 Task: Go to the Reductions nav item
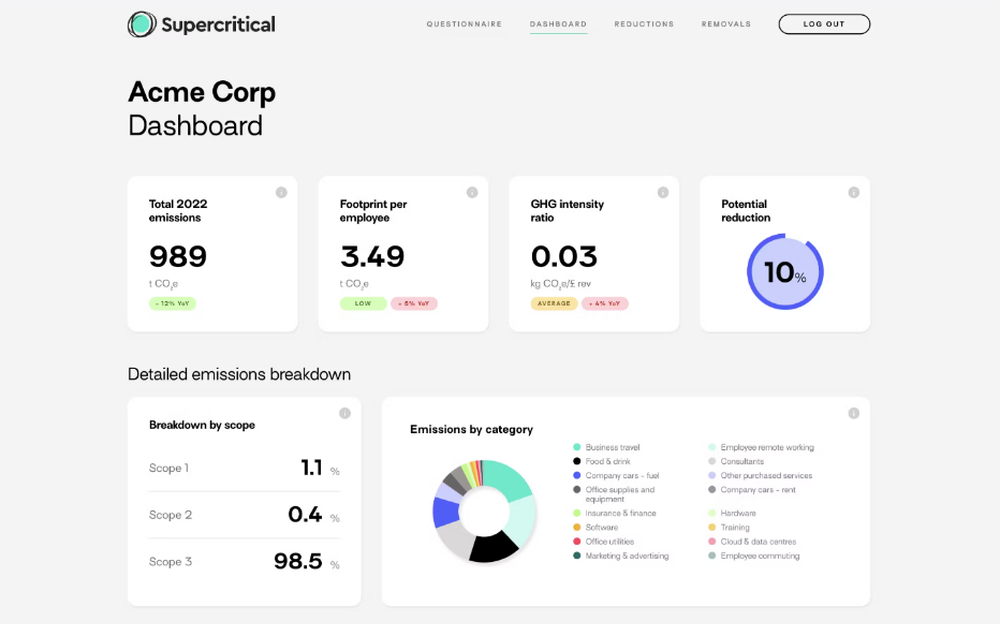(x=644, y=24)
